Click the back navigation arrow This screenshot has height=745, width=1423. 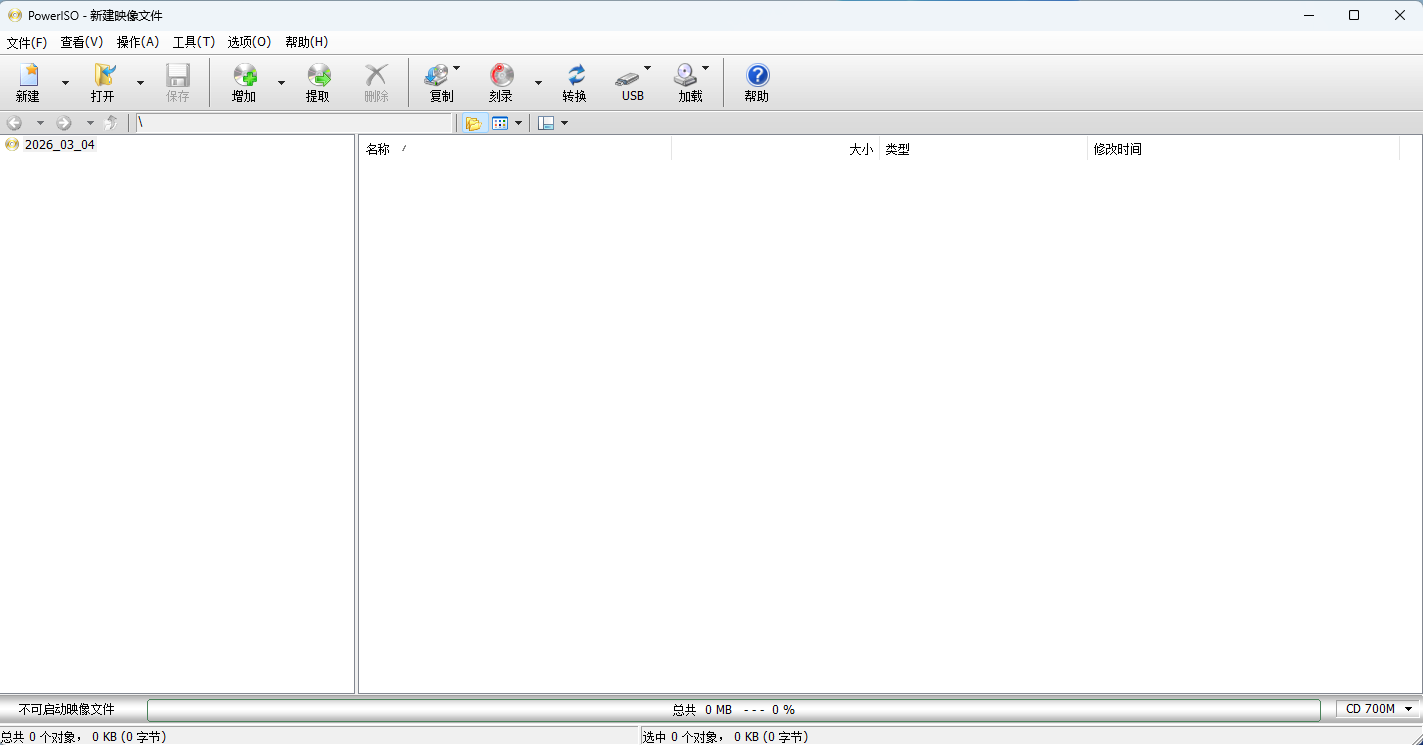15,123
